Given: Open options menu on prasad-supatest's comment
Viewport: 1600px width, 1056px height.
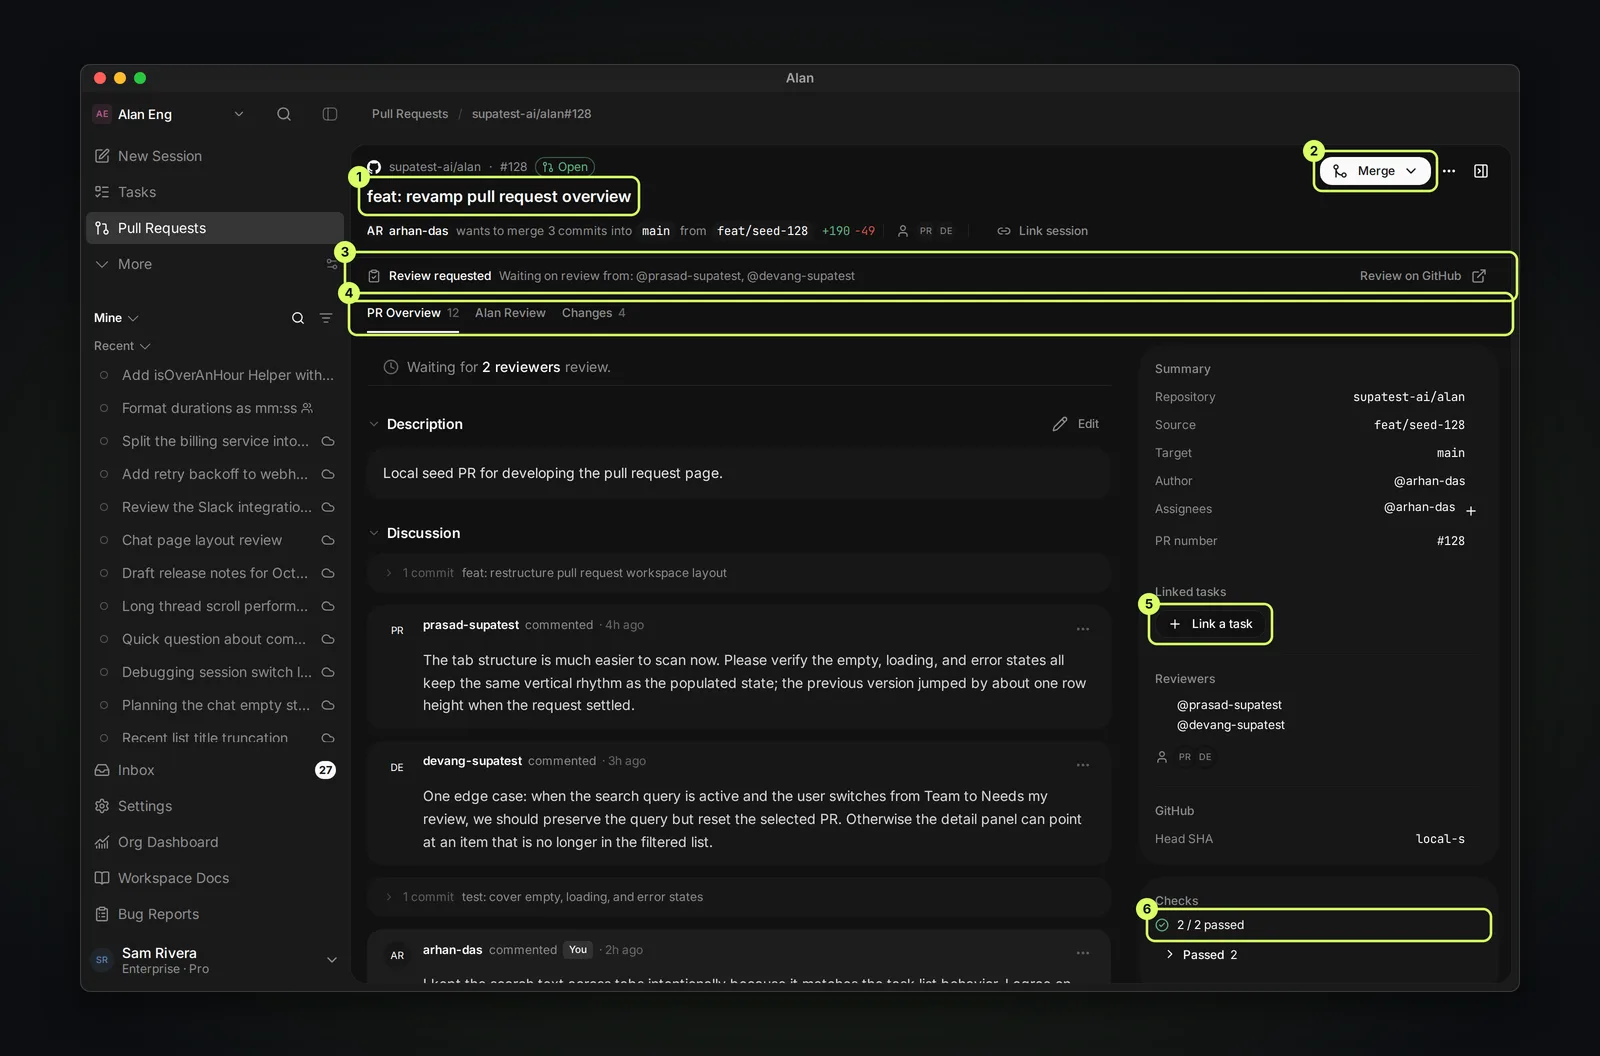Looking at the screenshot, I should point(1083,629).
